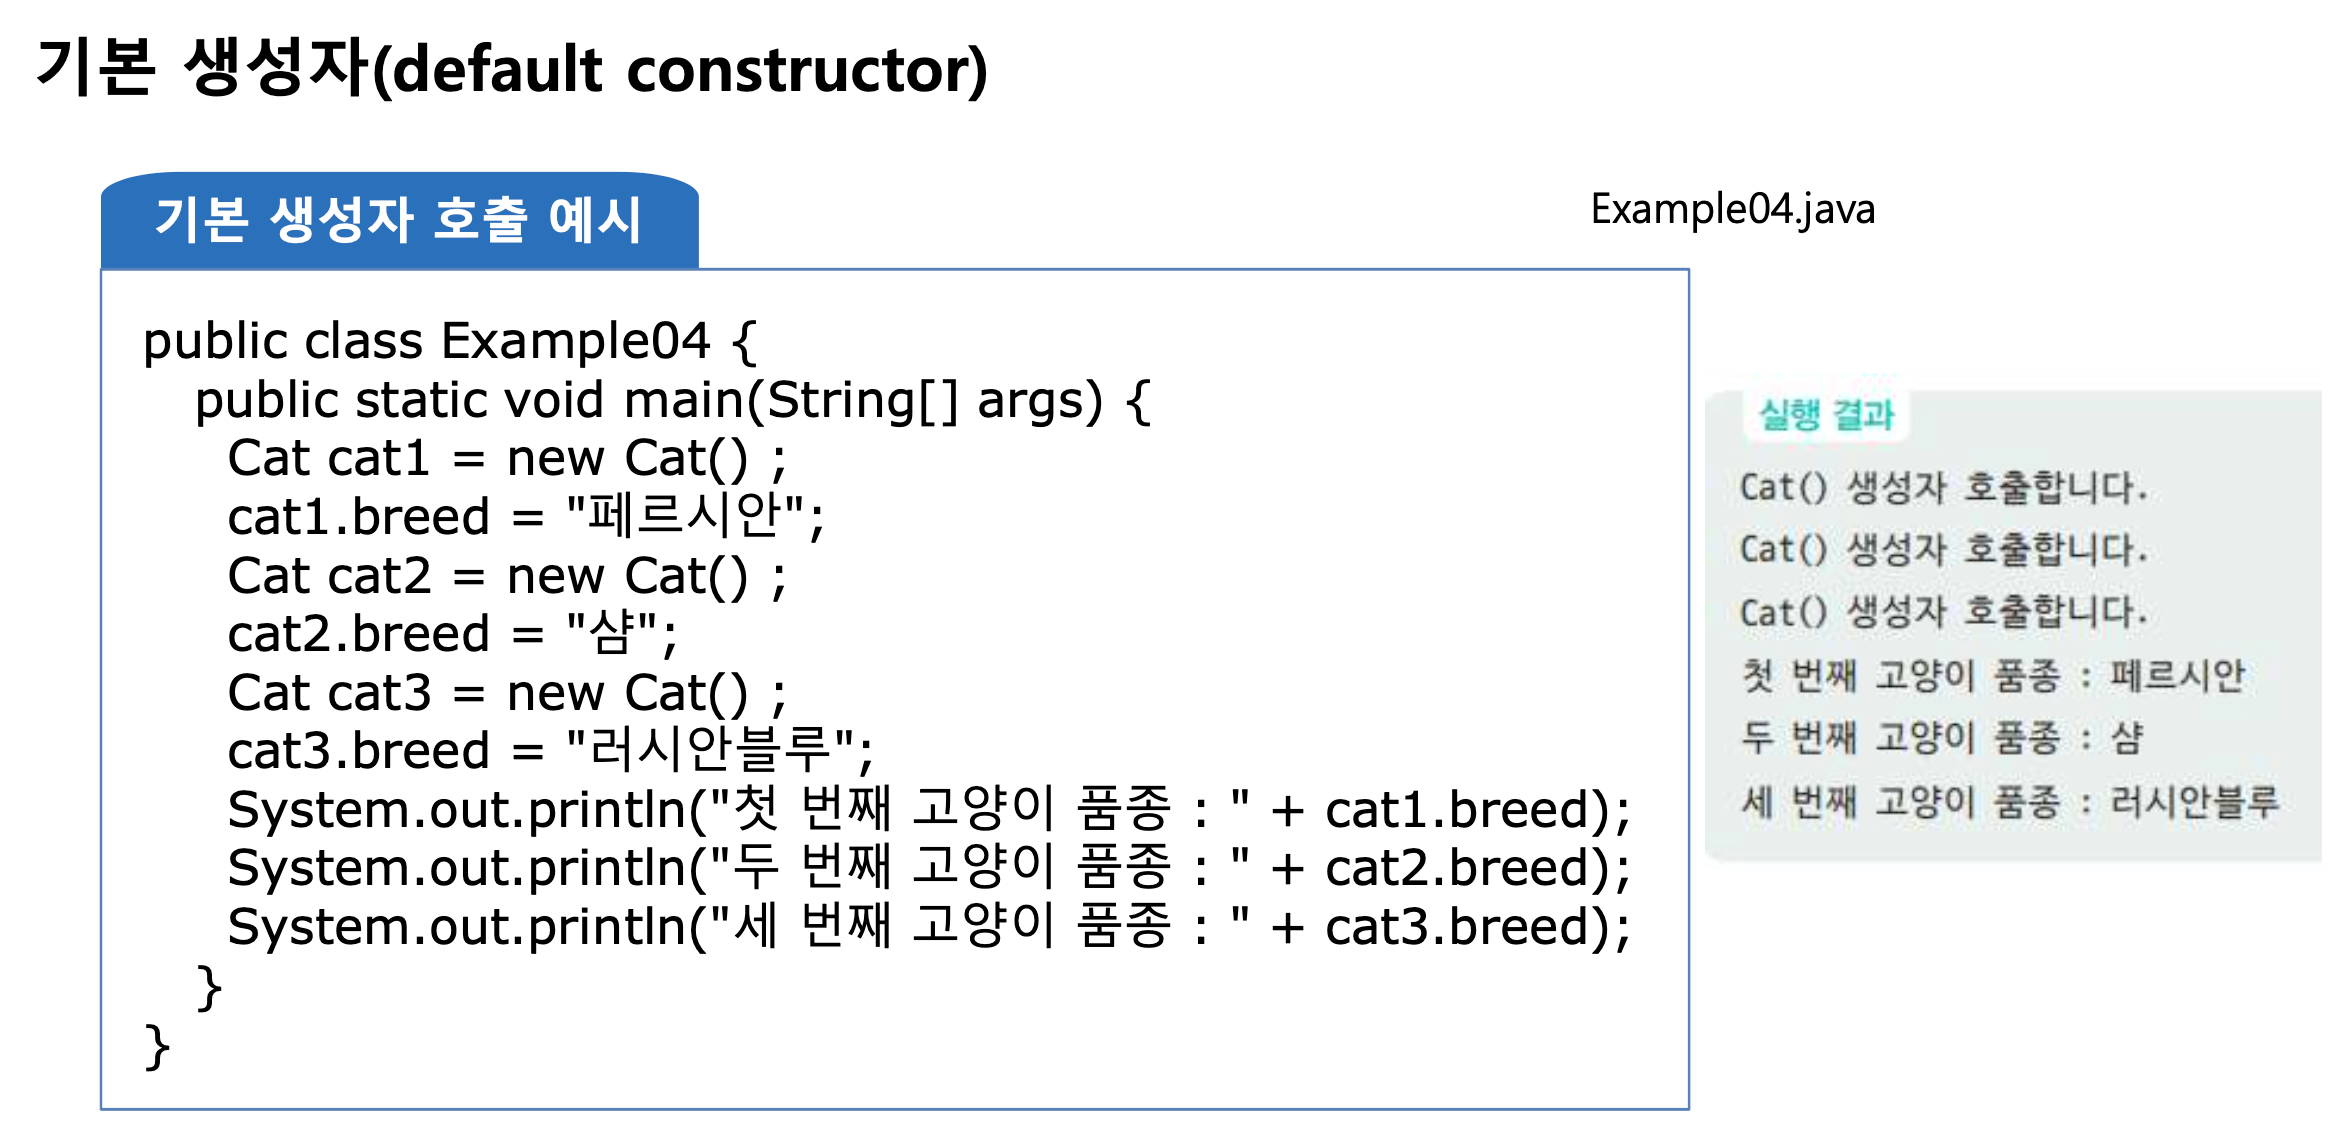Click the 'Cat cat3 = new Cat()' line
This screenshot has height=1136, width=2334.
(x=506, y=693)
